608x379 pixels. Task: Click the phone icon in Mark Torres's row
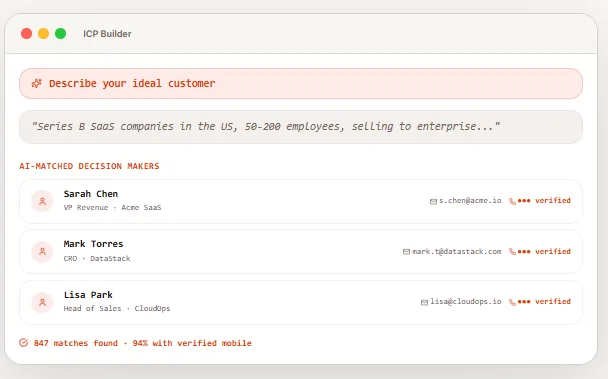point(512,252)
